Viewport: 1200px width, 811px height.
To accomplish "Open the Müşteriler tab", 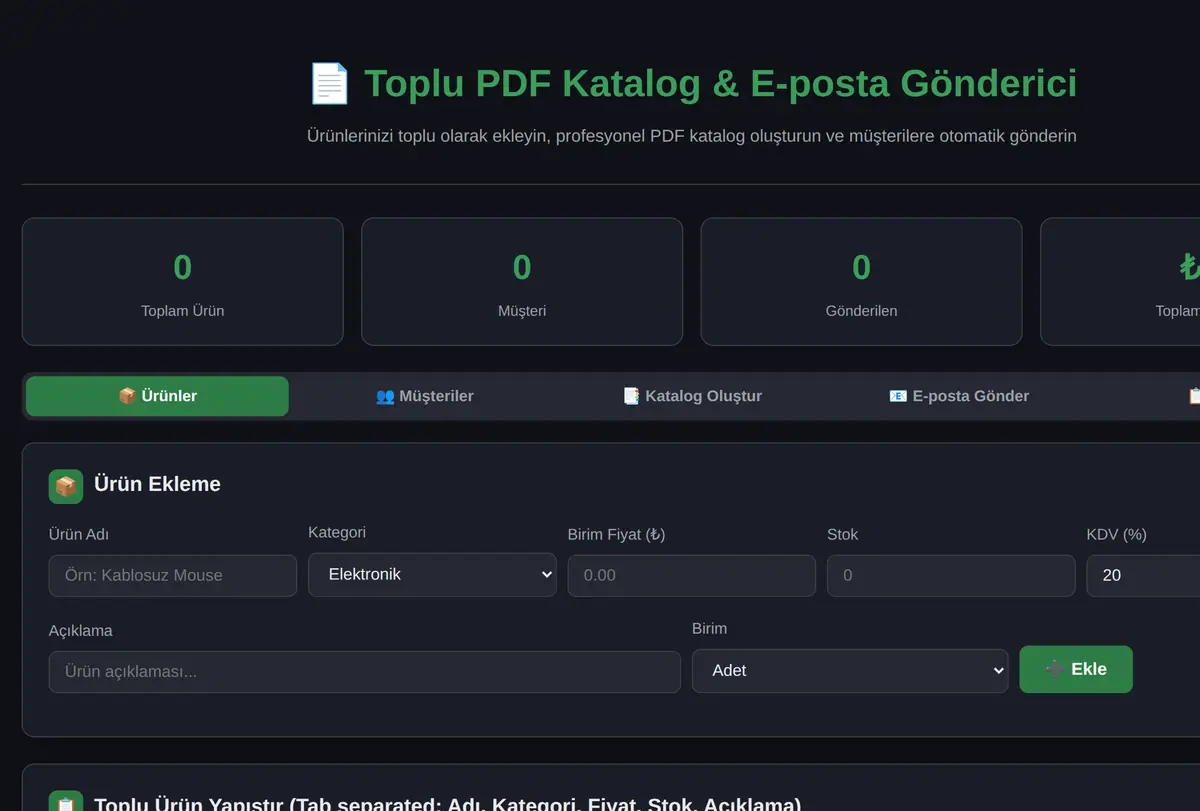I will pyautogui.click(x=424, y=396).
